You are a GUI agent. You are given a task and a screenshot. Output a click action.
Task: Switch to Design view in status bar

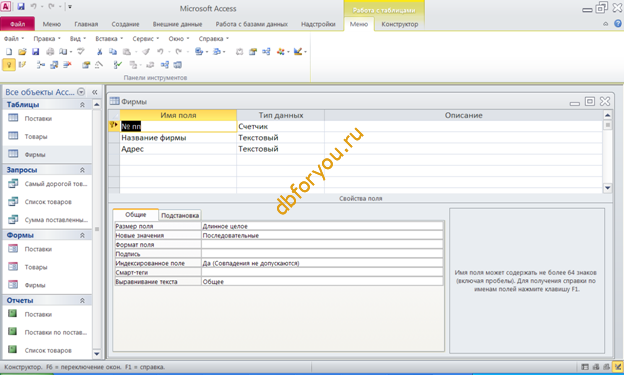coord(618,367)
